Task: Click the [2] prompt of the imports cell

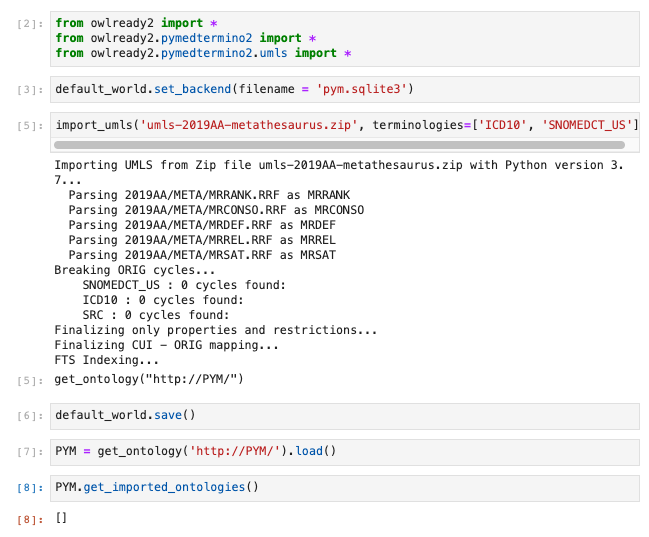Action: (x=30, y=22)
